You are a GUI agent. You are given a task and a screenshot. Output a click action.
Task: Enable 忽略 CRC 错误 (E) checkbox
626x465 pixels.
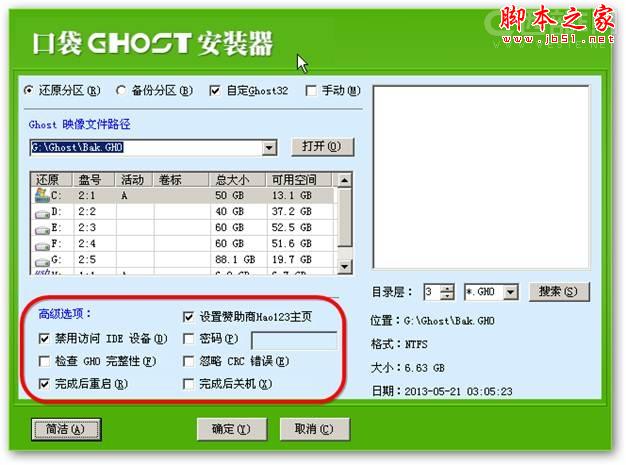(188, 362)
